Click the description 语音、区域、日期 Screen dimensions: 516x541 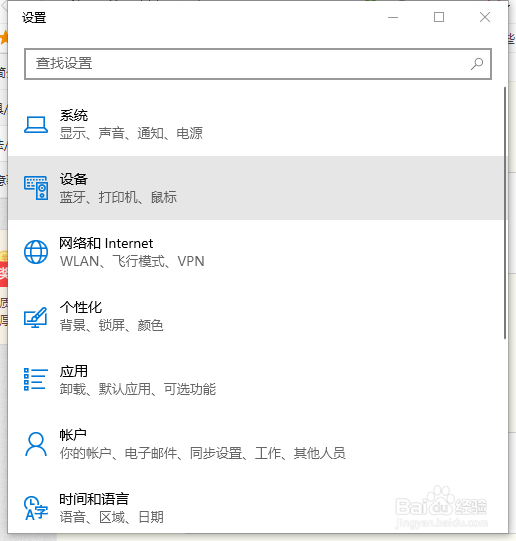click(111, 517)
